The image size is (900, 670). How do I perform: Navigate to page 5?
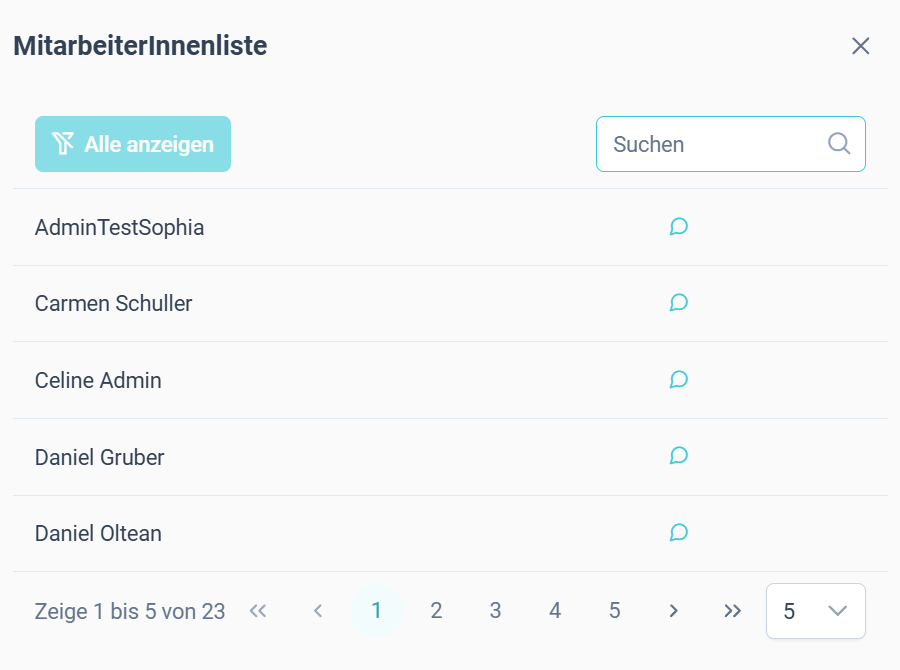(615, 611)
